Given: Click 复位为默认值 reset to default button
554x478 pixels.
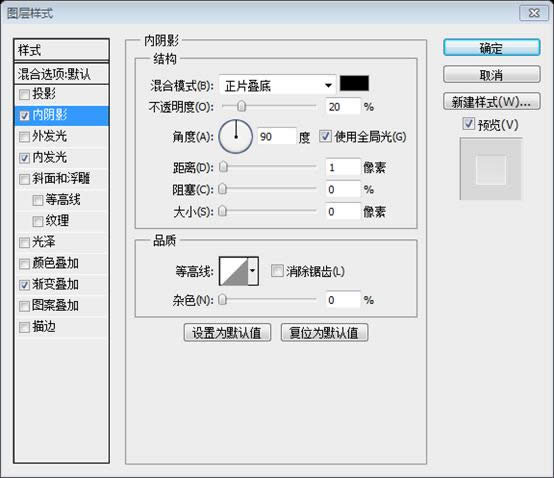Looking at the screenshot, I should point(324,332).
